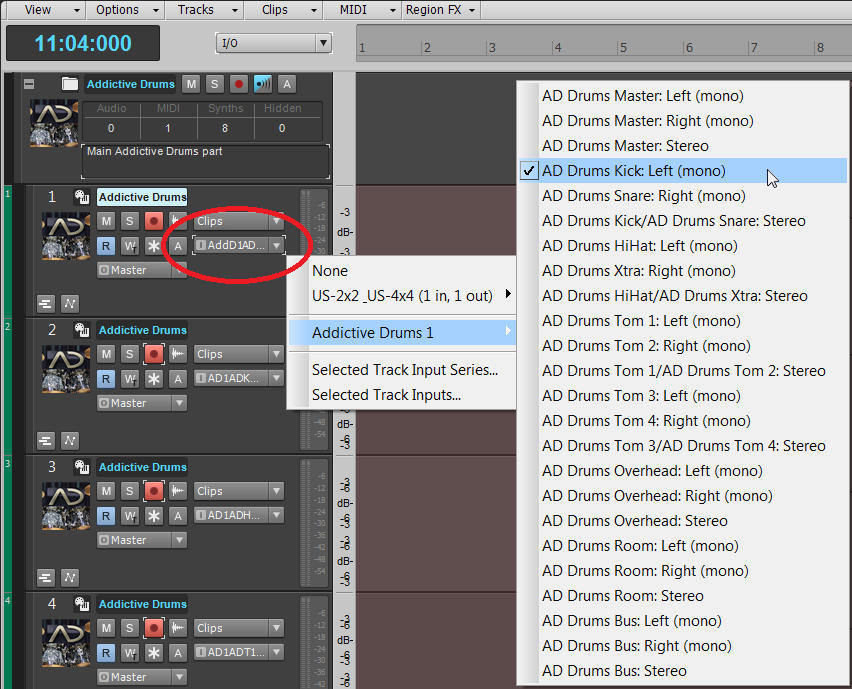The width and height of the screenshot is (852, 689).
Task: Click track 3 italic N automation lanes icon
Action: coord(70,578)
